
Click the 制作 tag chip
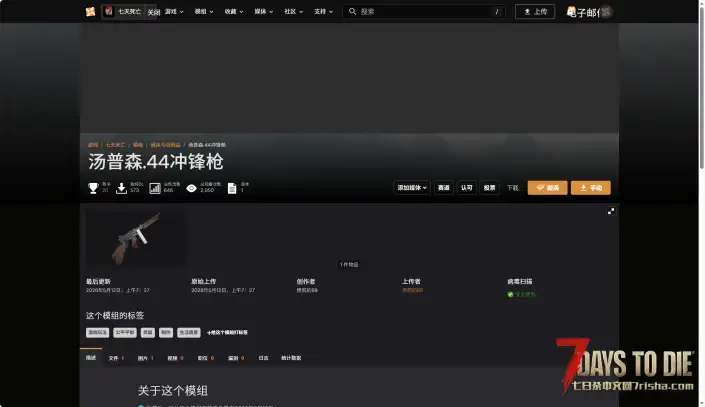point(166,332)
